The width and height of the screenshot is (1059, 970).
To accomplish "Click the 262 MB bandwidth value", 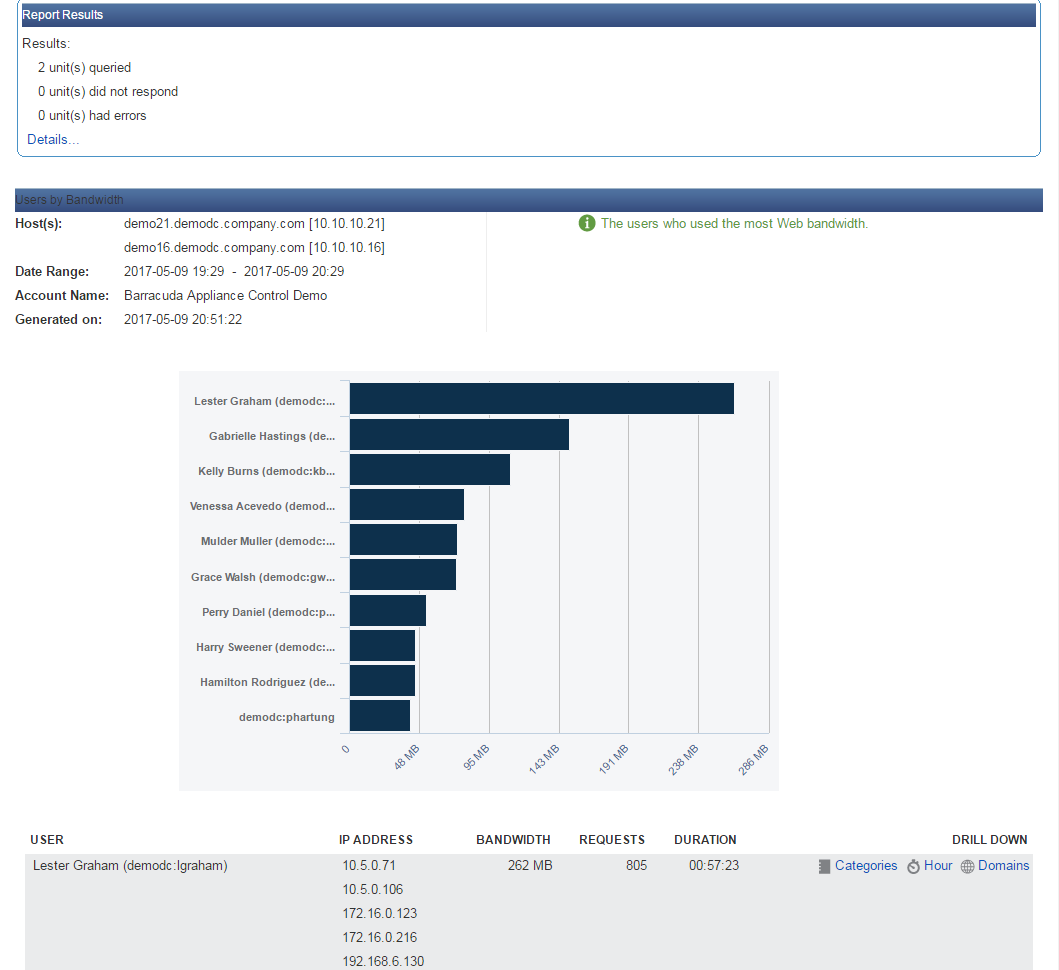I will 530,865.
